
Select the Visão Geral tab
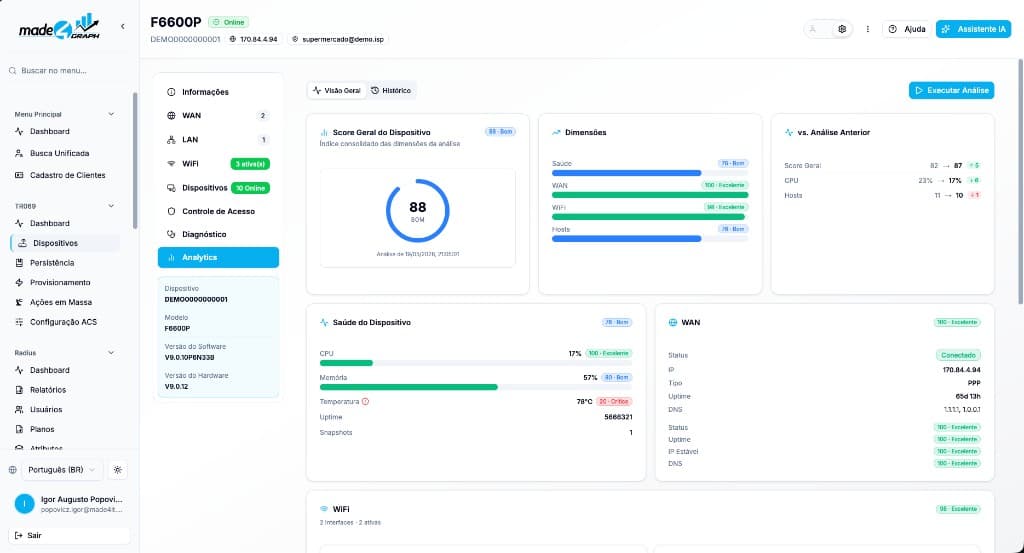[336, 90]
